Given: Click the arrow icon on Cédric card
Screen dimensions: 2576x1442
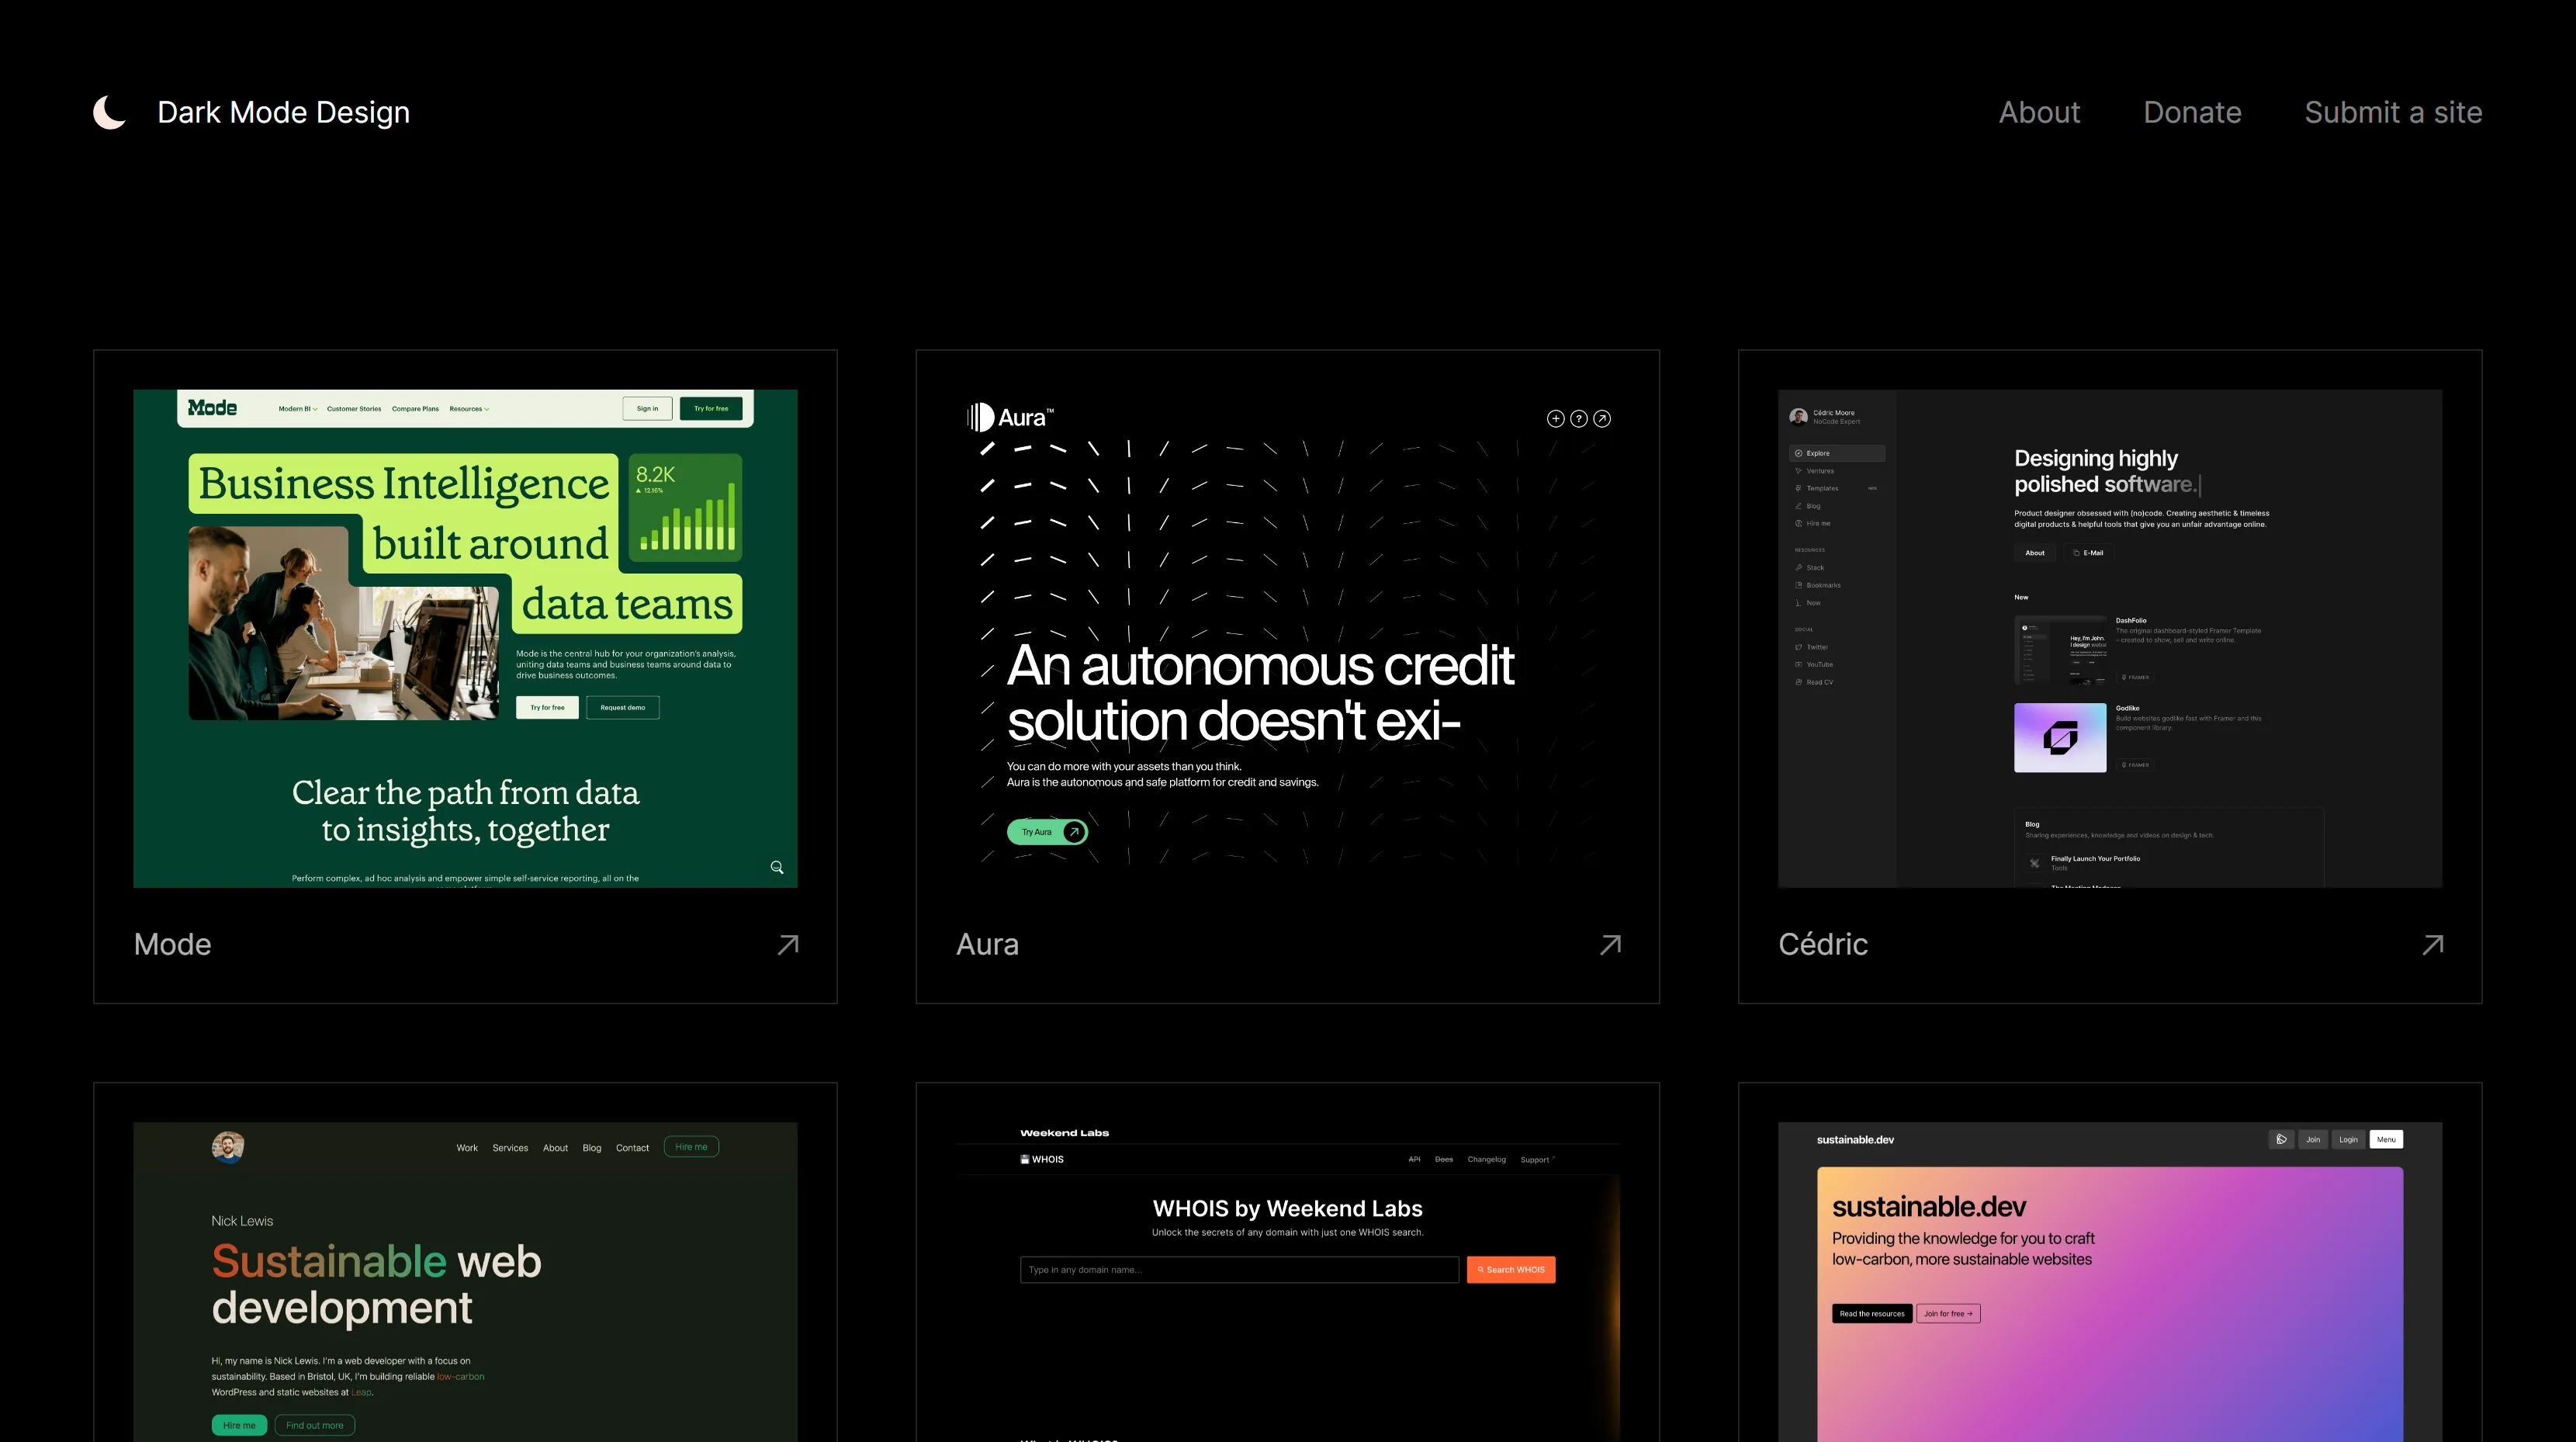Looking at the screenshot, I should coord(2433,945).
